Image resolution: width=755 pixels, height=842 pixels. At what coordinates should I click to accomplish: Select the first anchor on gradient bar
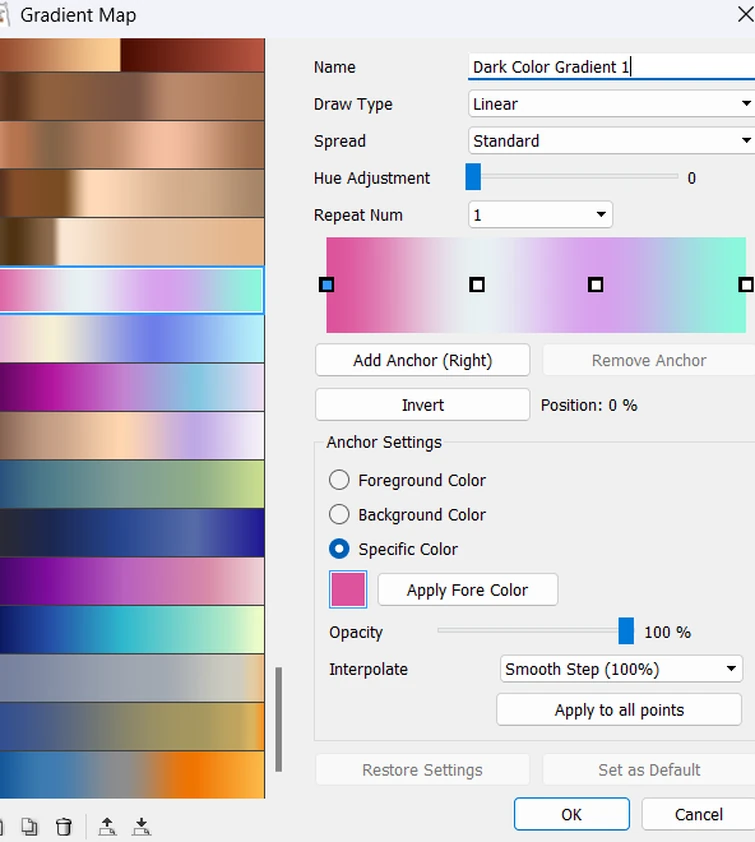click(326, 285)
